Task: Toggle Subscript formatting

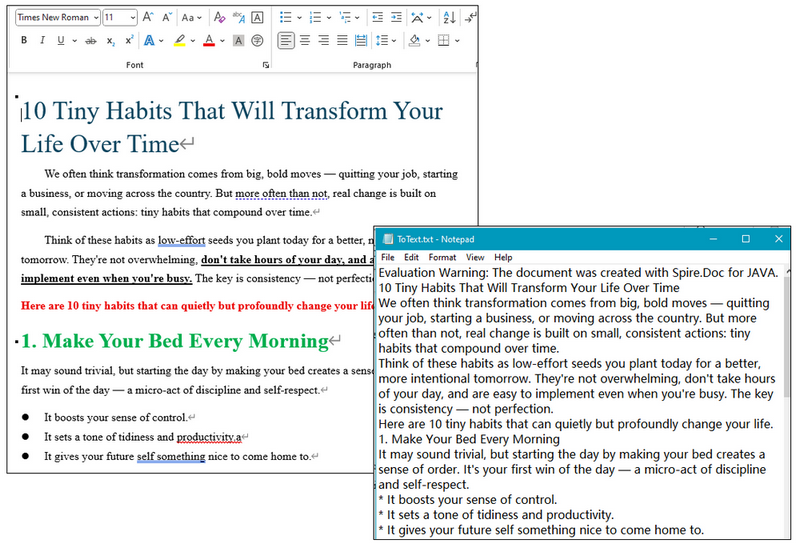Action: pyautogui.click(x=110, y=41)
